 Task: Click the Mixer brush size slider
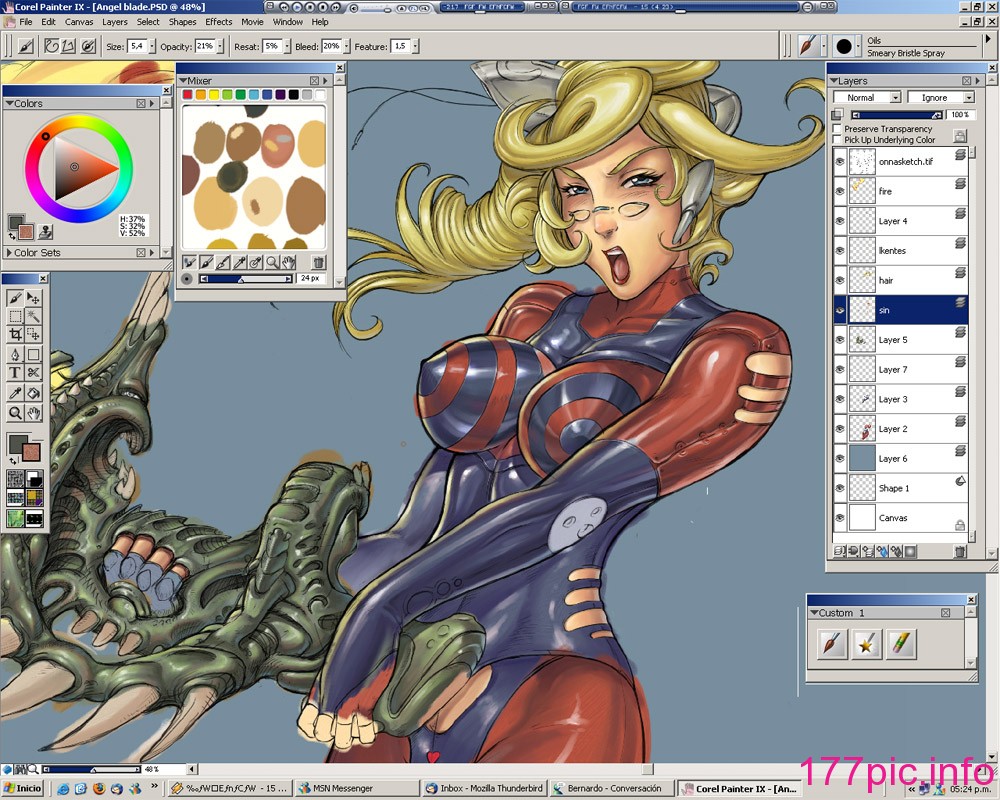click(x=246, y=279)
